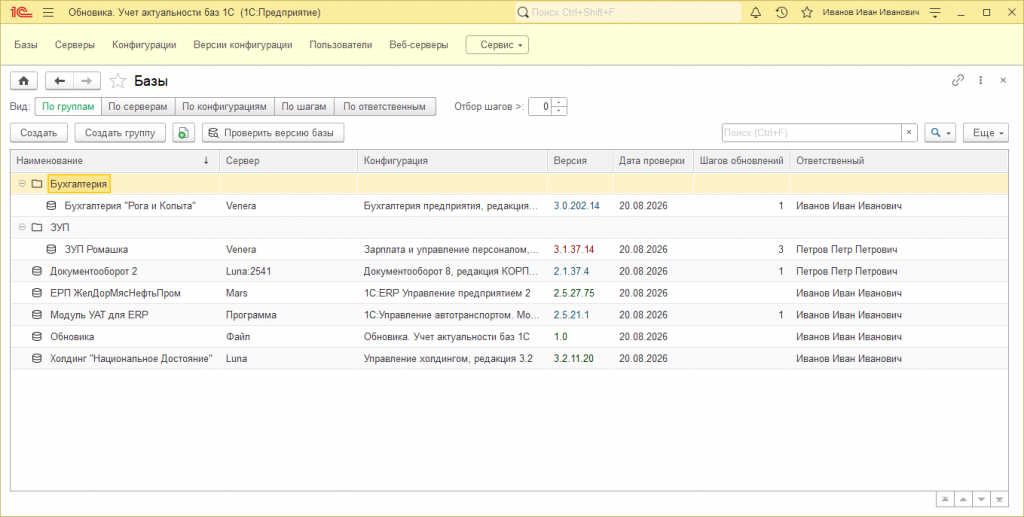Screen dimensions: 1024x517
Task: Decrease the Отбор шагов value
Action: click(559, 111)
